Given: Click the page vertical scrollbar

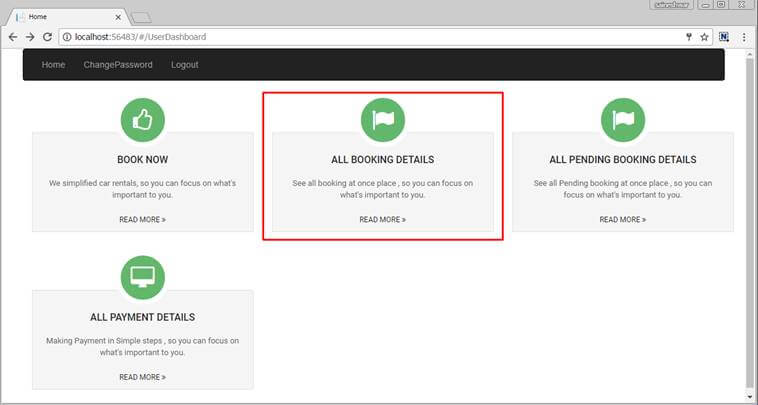Looking at the screenshot, I should 750,225.
